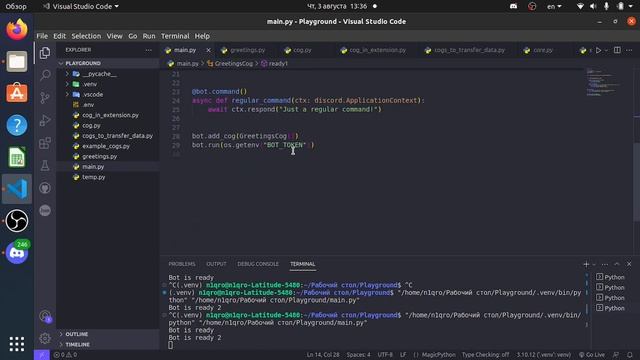This screenshot has height=360, width=640.
Task: Open the Explorer view in activity bar
Action: 45,53
